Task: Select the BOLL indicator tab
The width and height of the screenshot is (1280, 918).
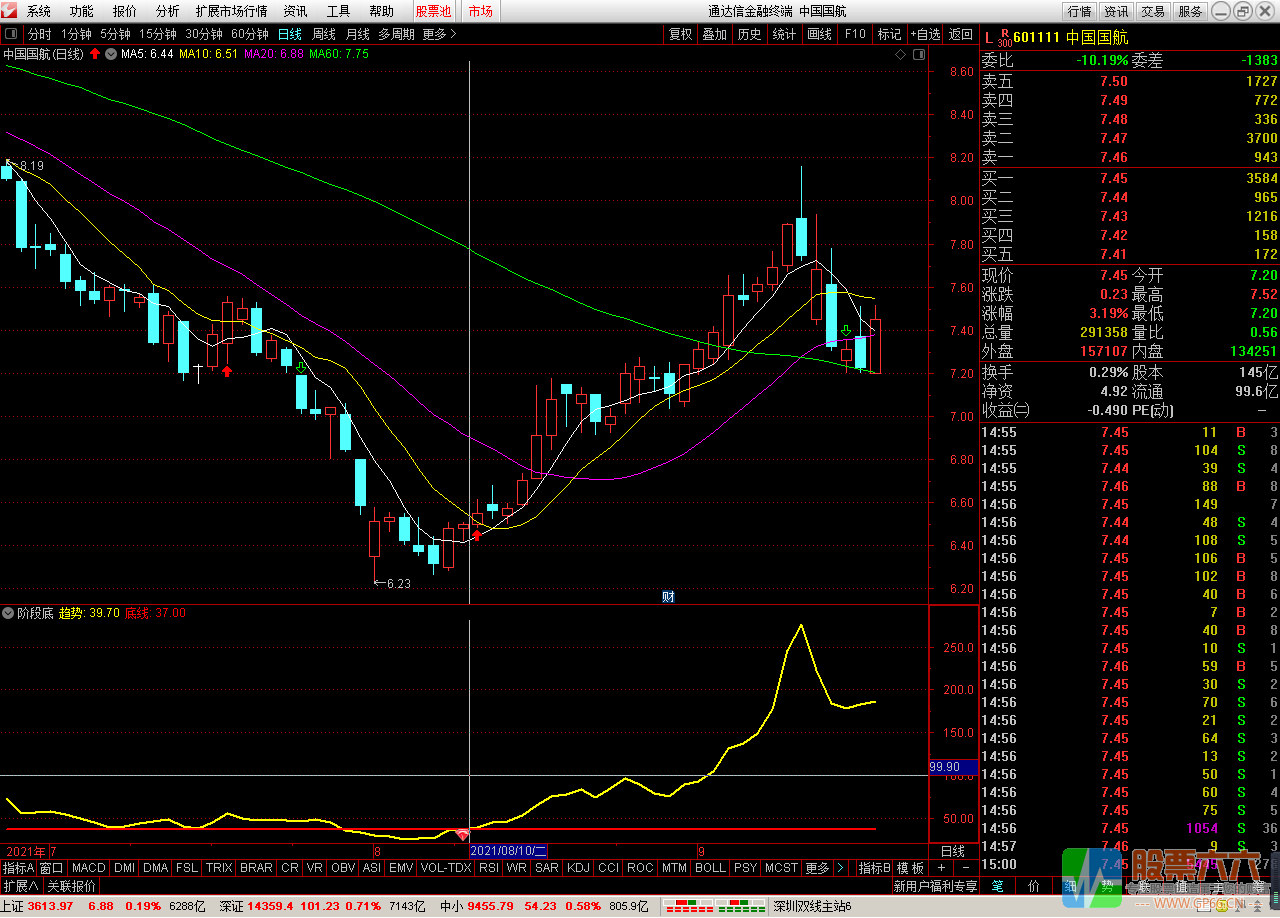Action: pyautogui.click(x=711, y=868)
